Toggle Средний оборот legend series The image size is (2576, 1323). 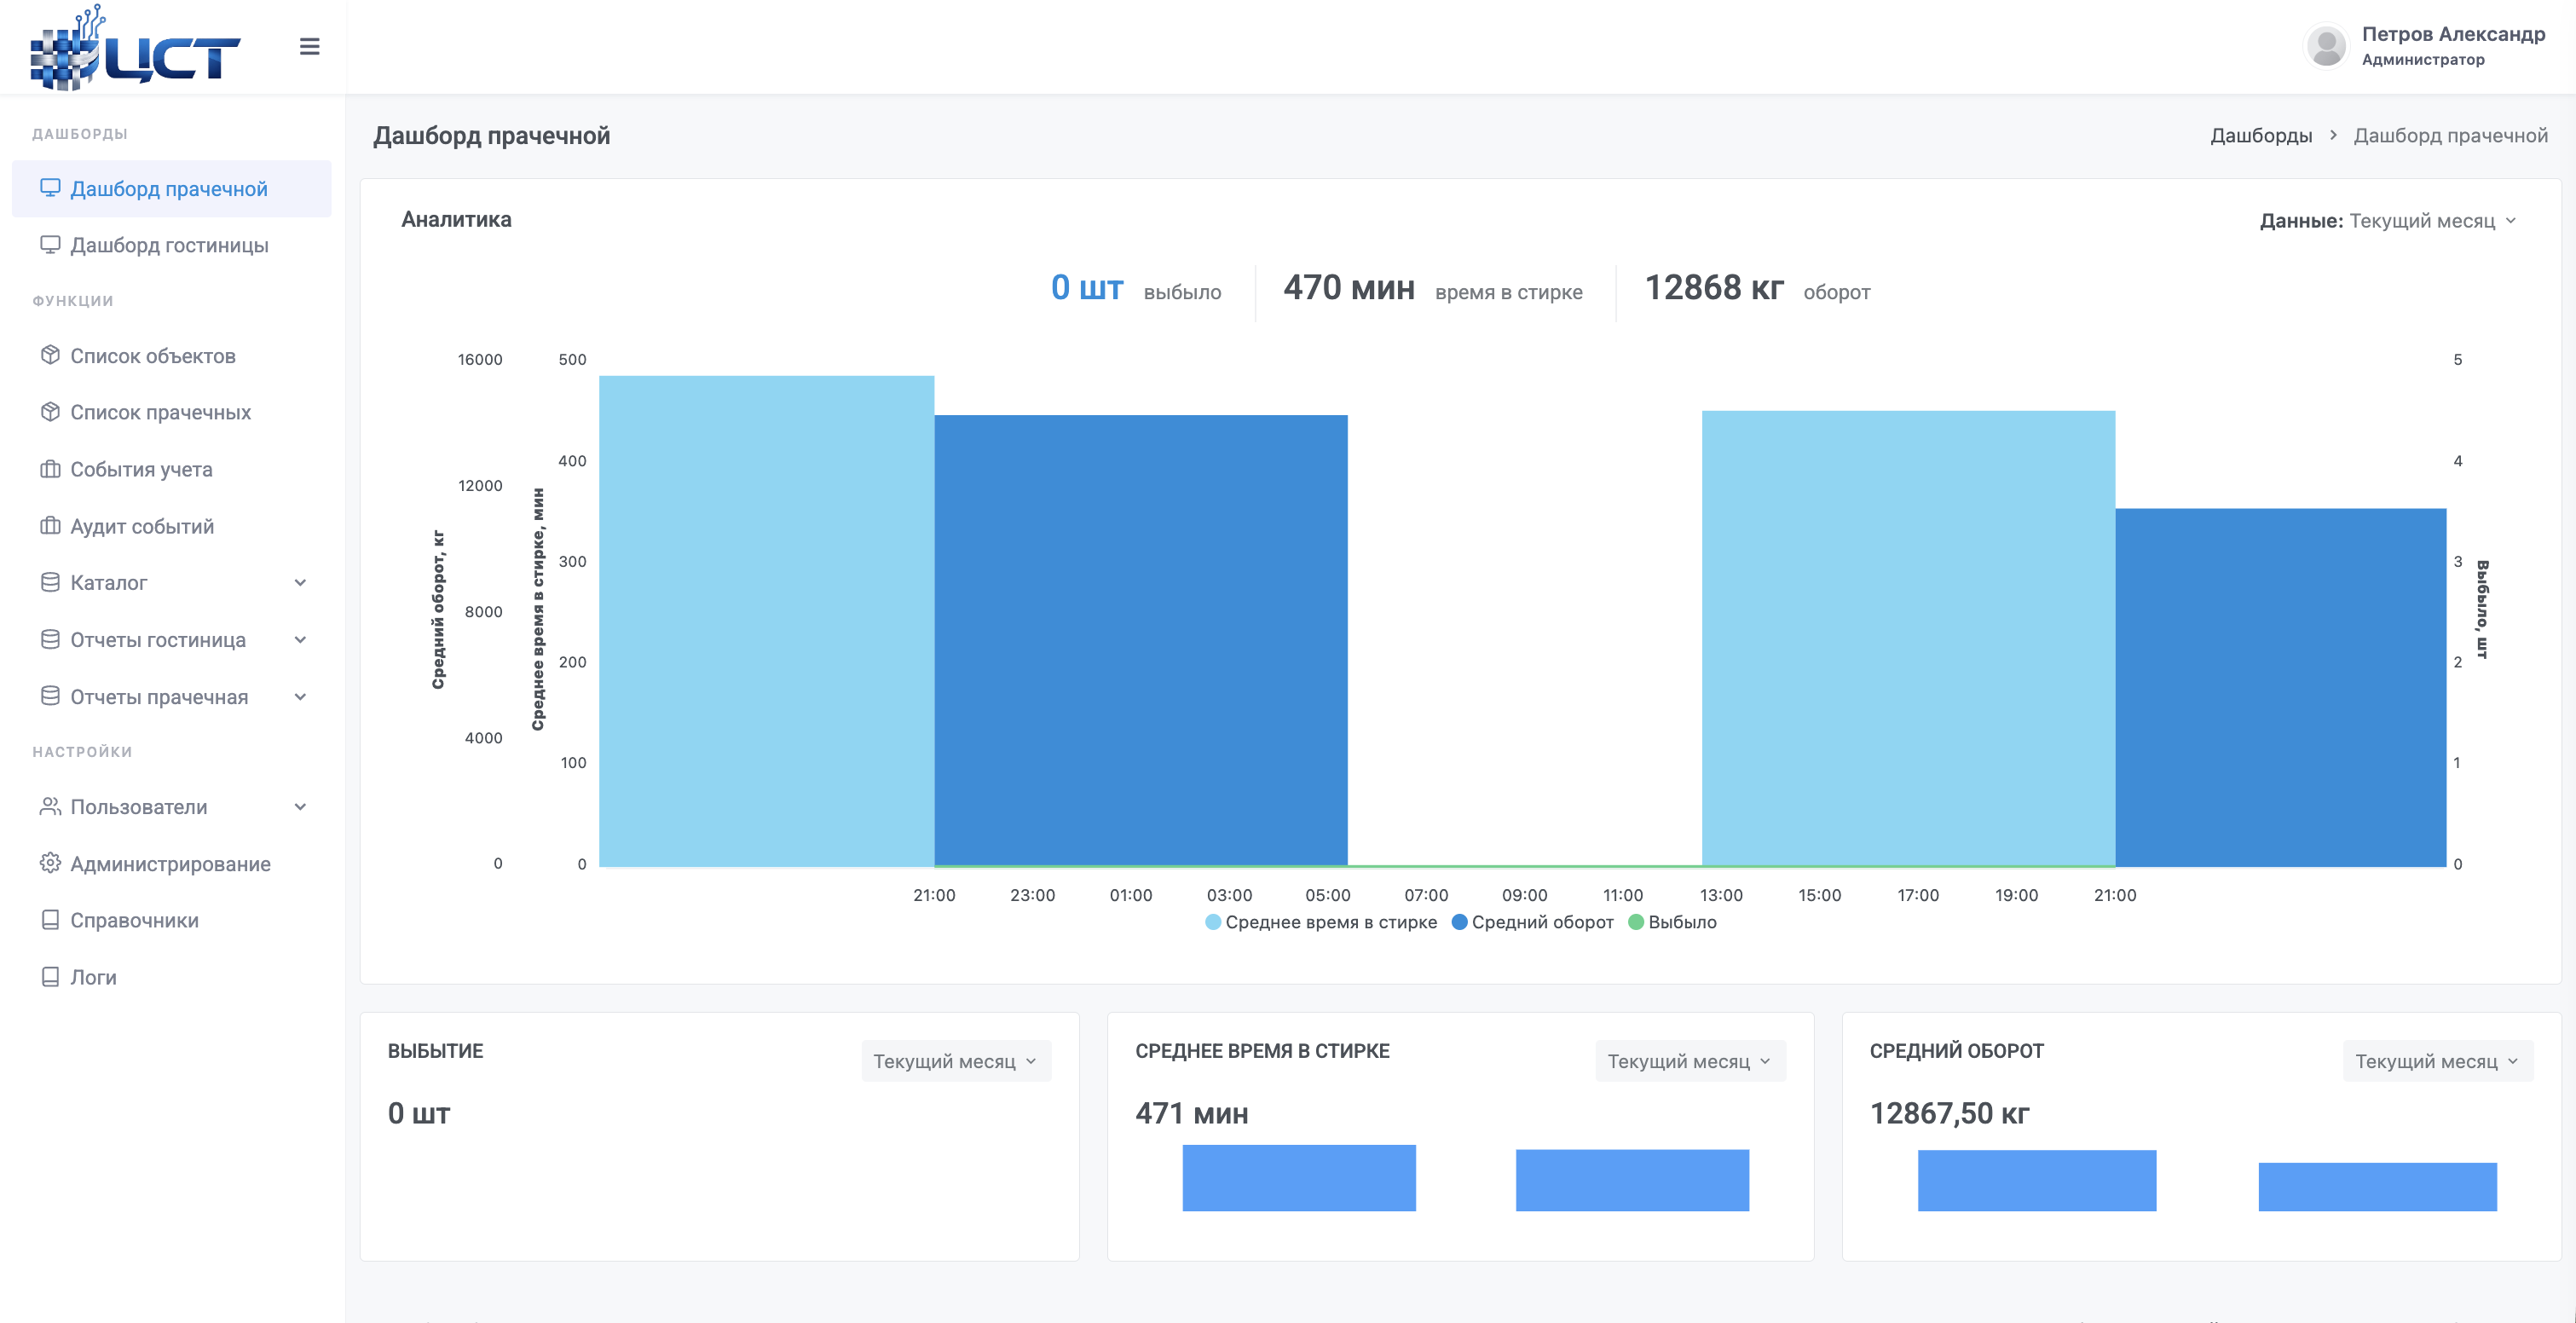(1532, 922)
